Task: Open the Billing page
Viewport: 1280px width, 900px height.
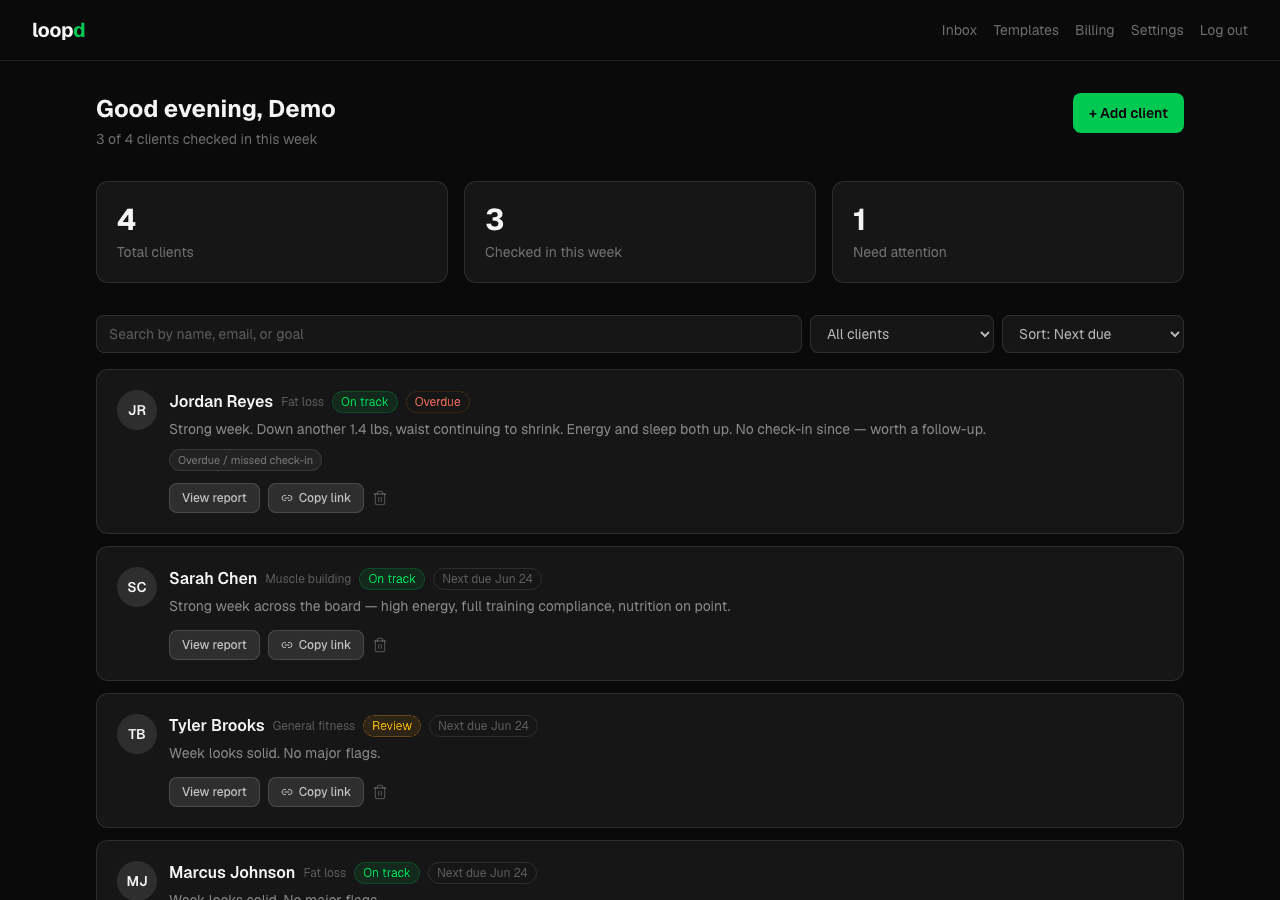Action: (1095, 30)
